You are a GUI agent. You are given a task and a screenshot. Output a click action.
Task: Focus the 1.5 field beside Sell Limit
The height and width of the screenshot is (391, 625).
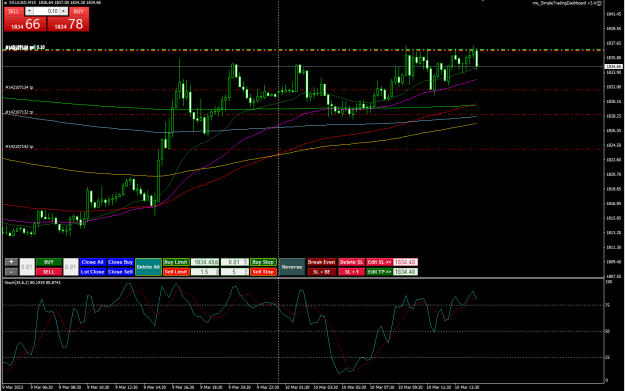(x=205, y=272)
